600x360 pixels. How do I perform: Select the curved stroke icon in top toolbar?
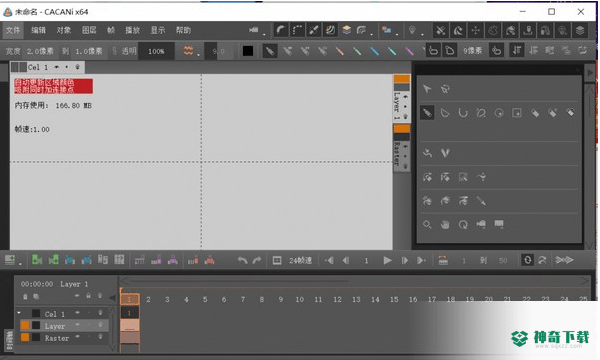click(x=280, y=30)
